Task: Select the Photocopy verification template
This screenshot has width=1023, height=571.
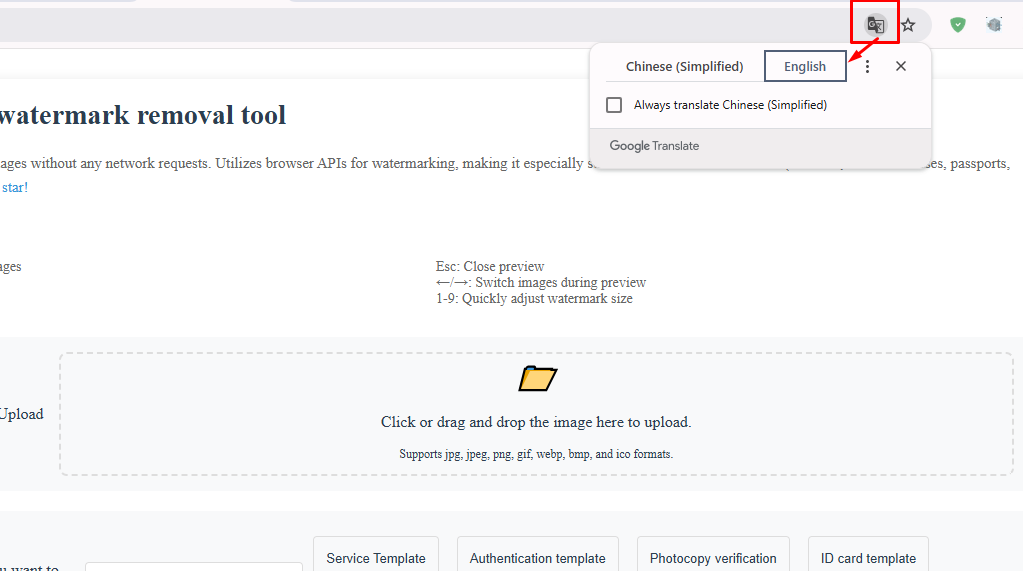Action: pyautogui.click(x=713, y=558)
